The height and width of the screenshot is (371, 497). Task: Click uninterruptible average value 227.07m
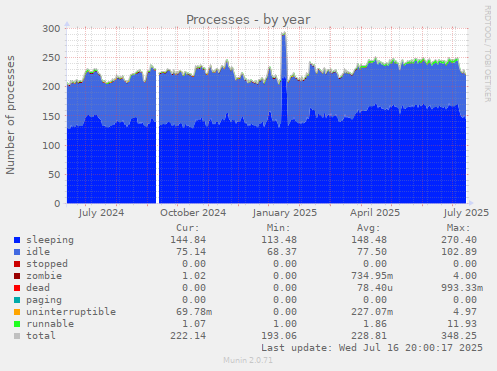point(372,312)
